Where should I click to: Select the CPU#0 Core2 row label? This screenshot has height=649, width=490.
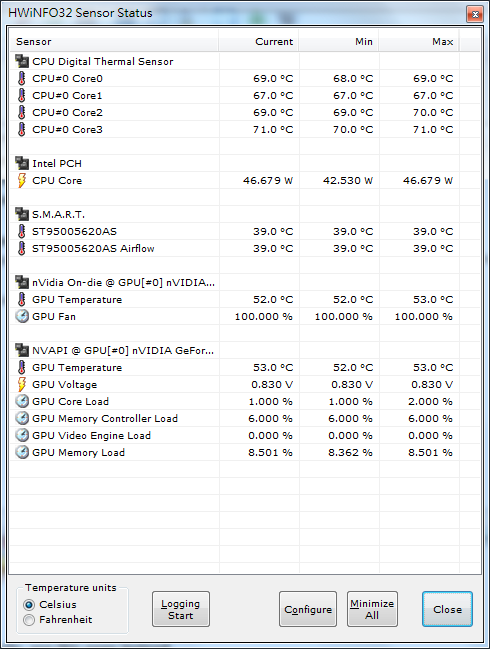(x=67, y=112)
